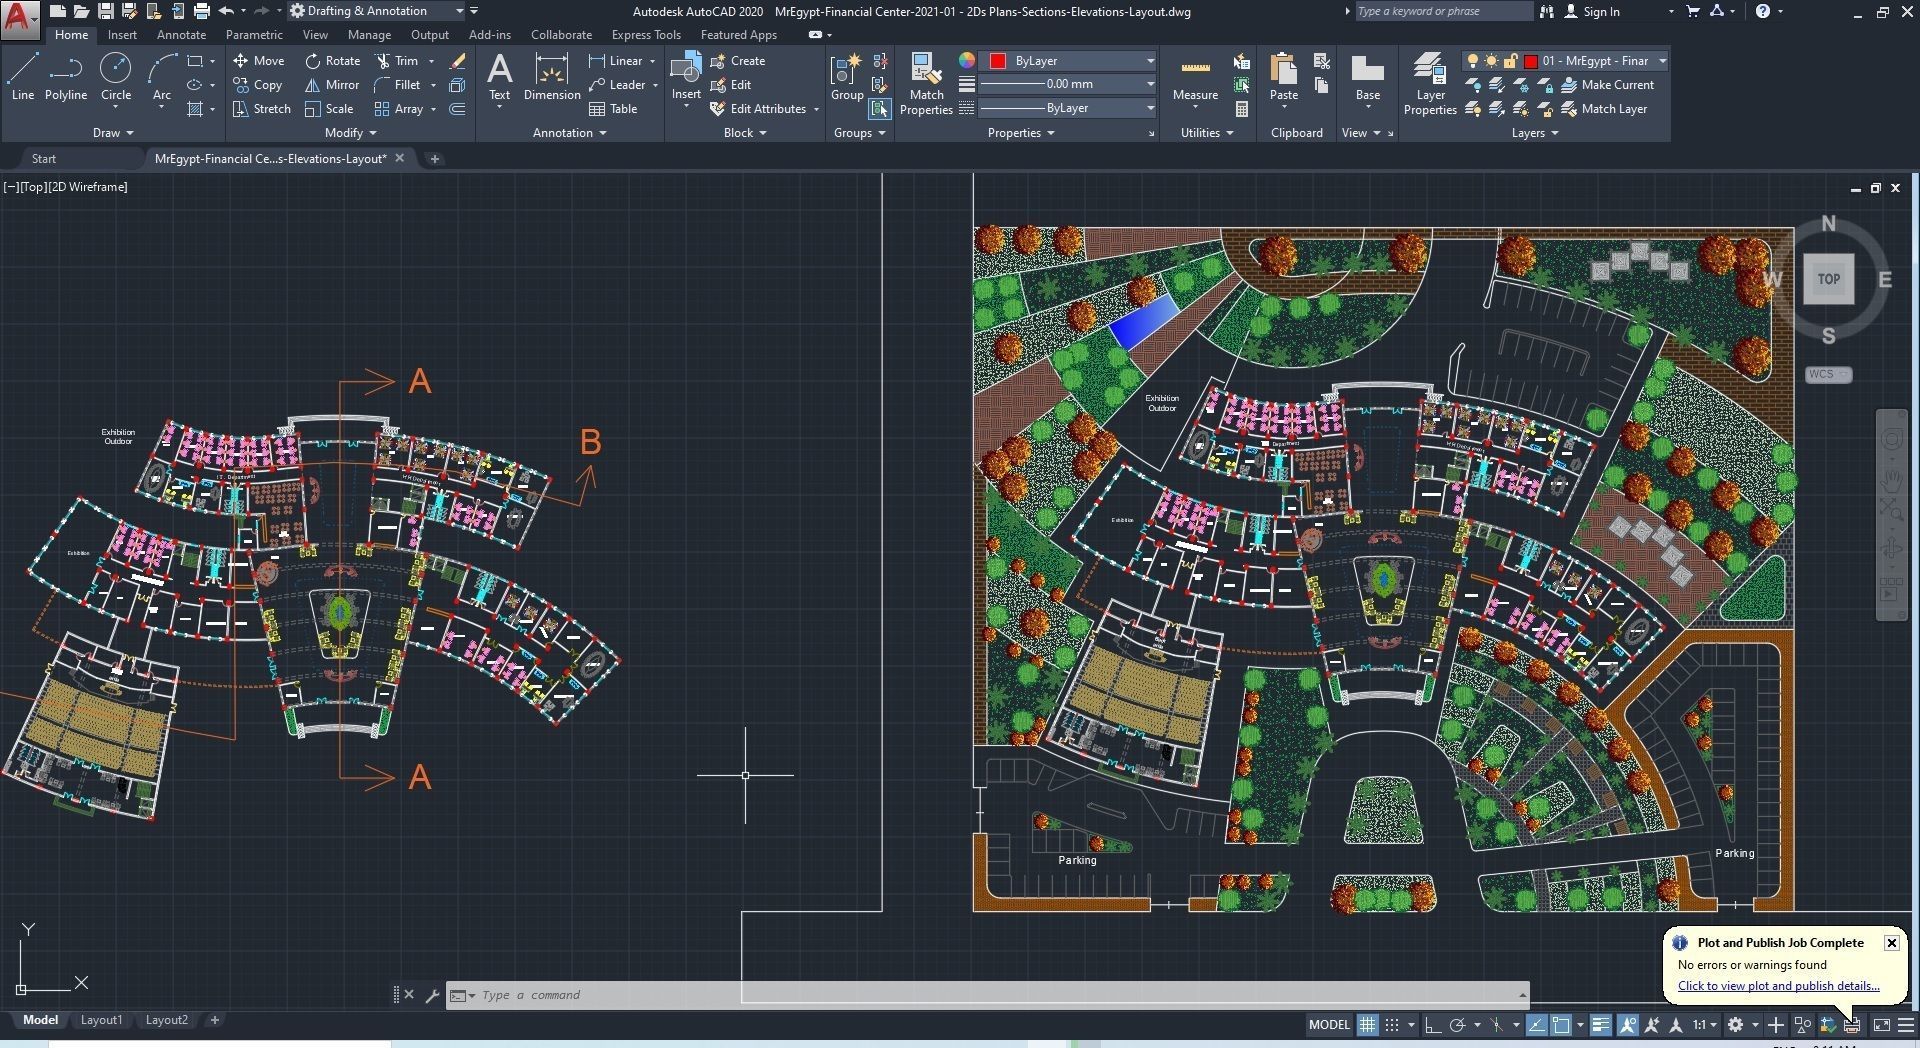Open Layer Properties manager
Viewport: 1920px width, 1048px height.
[x=1430, y=84]
